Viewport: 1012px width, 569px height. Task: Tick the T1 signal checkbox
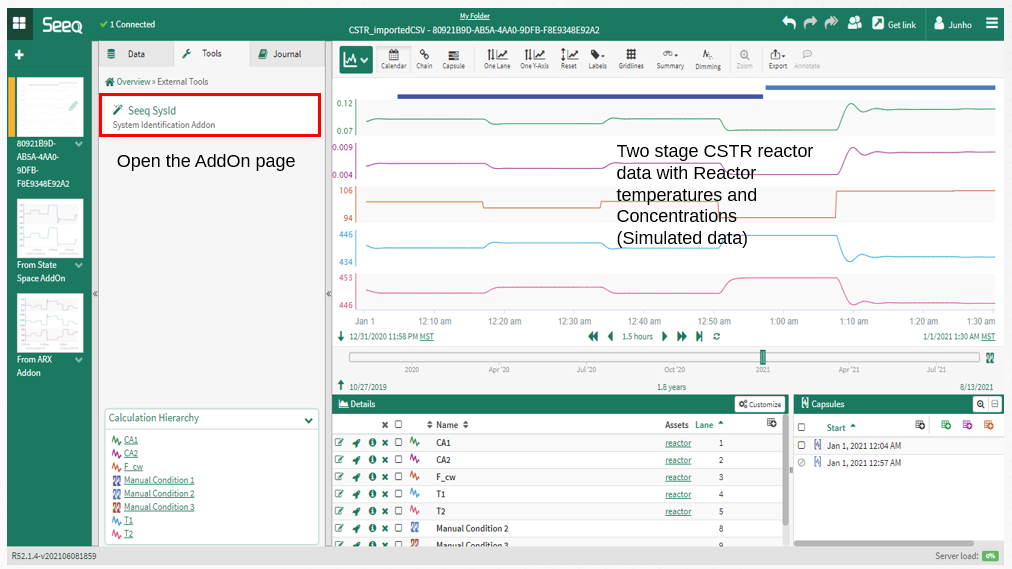(399, 494)
